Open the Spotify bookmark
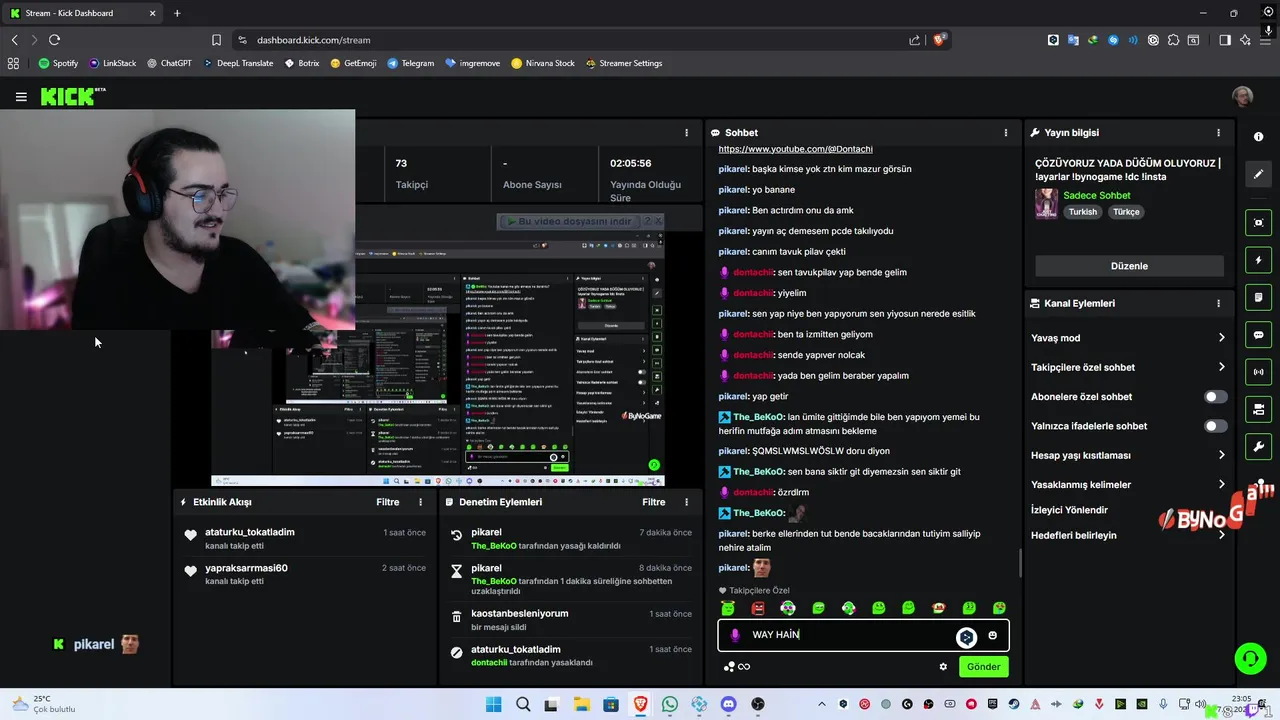 tap(58, 63)
